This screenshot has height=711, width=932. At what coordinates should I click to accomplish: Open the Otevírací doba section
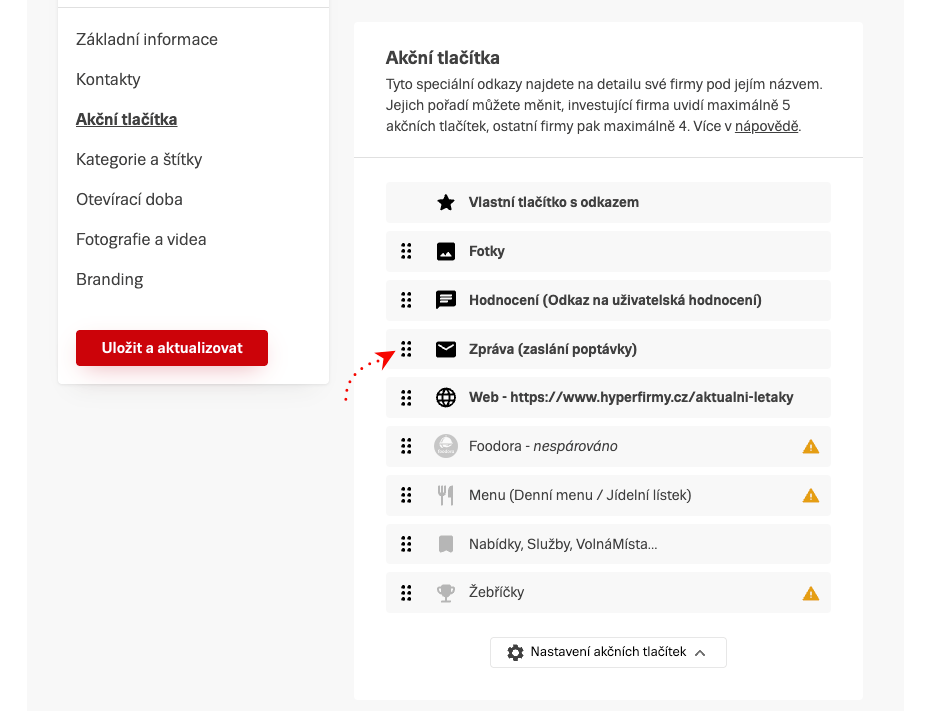click(129, 200)
